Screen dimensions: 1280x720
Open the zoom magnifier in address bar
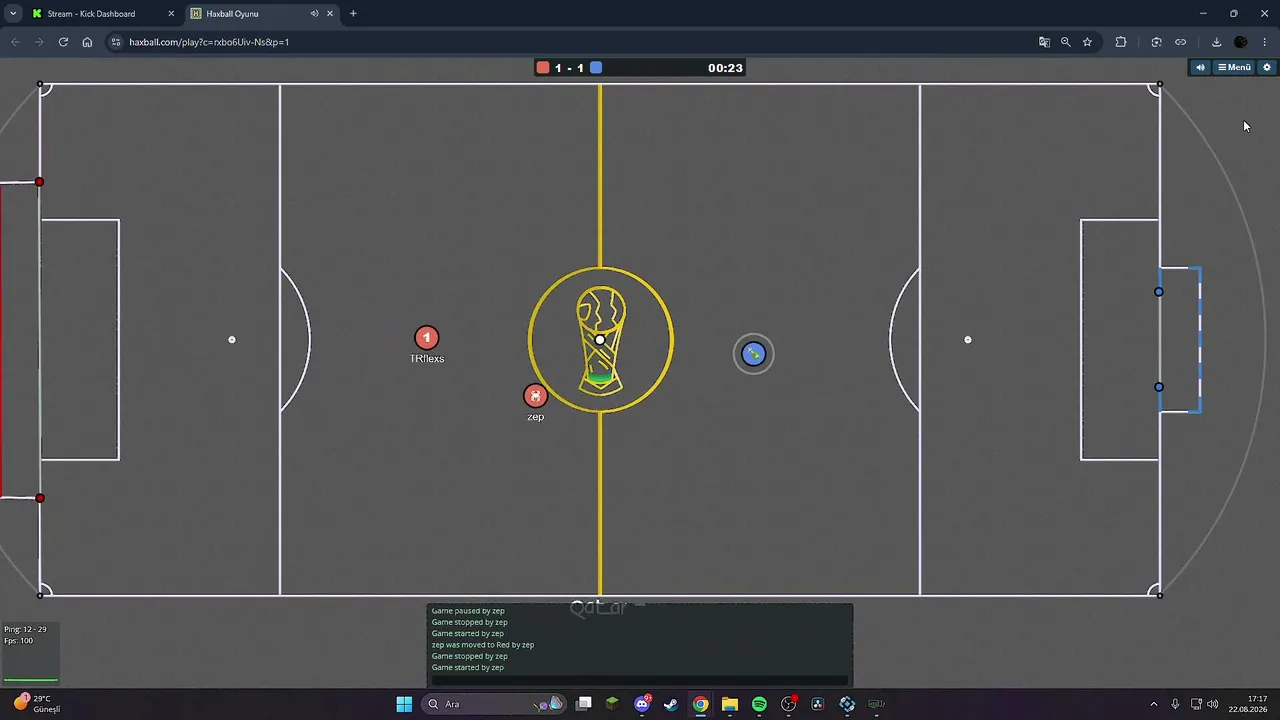1065,42
